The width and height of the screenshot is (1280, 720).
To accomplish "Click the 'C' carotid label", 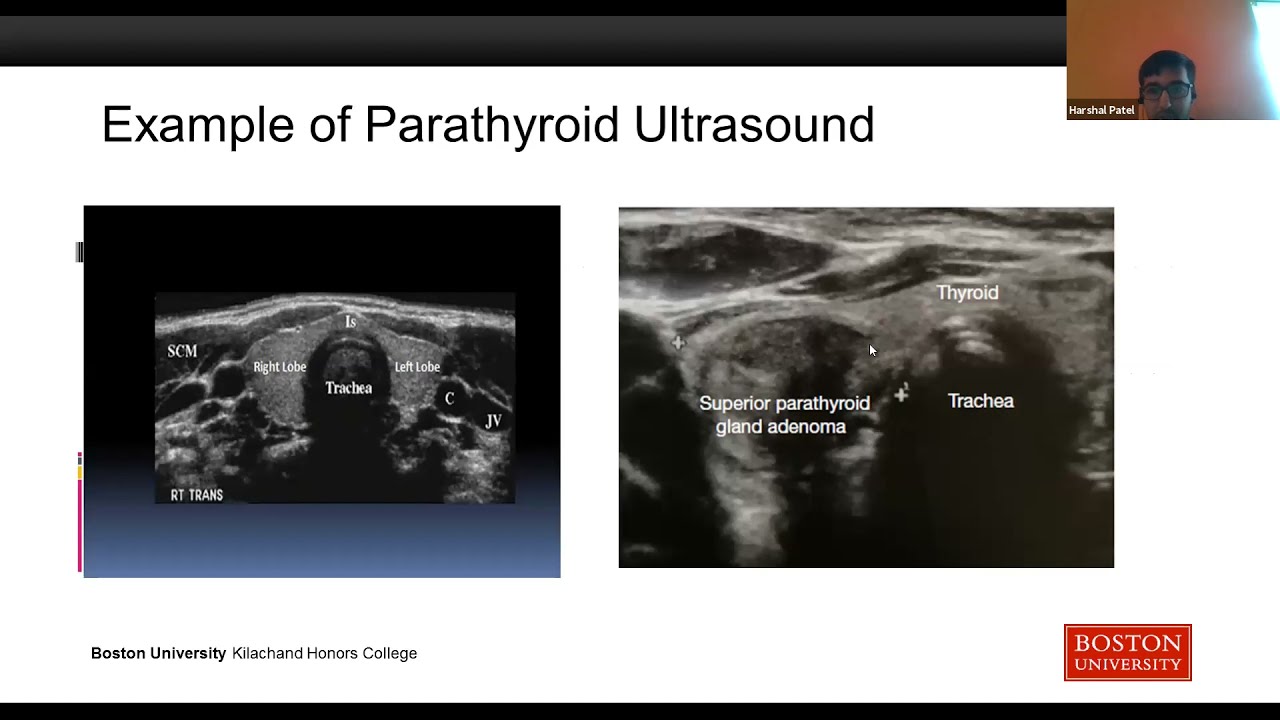I will coord(449,399).
